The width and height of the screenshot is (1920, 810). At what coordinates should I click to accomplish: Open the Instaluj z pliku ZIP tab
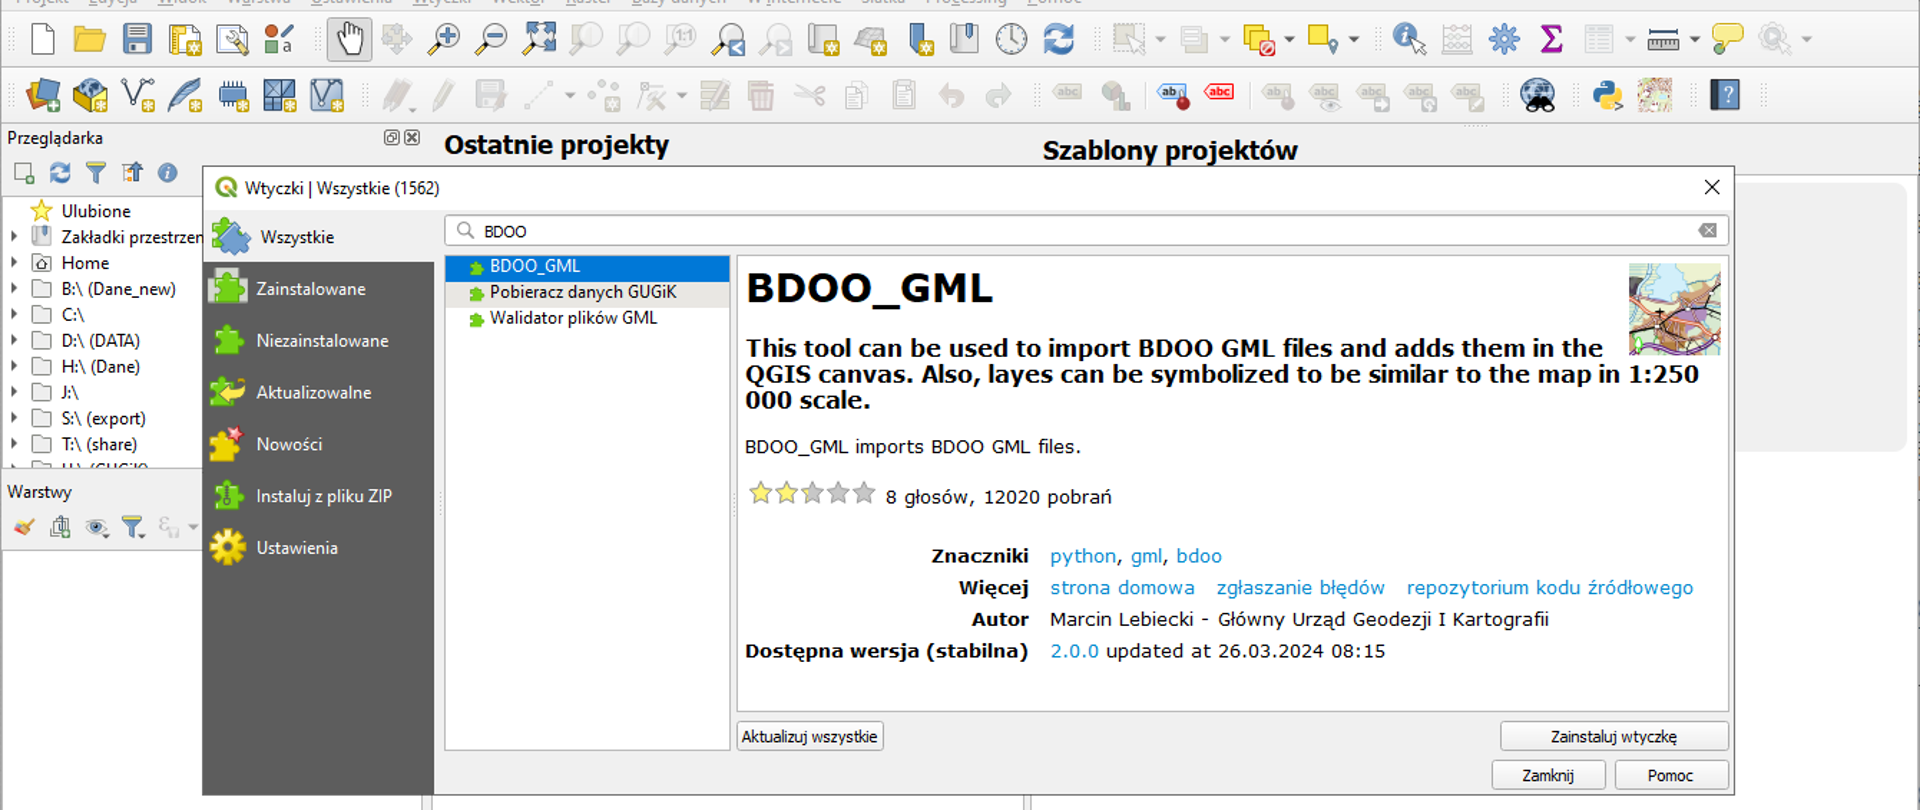coord(323,496)
